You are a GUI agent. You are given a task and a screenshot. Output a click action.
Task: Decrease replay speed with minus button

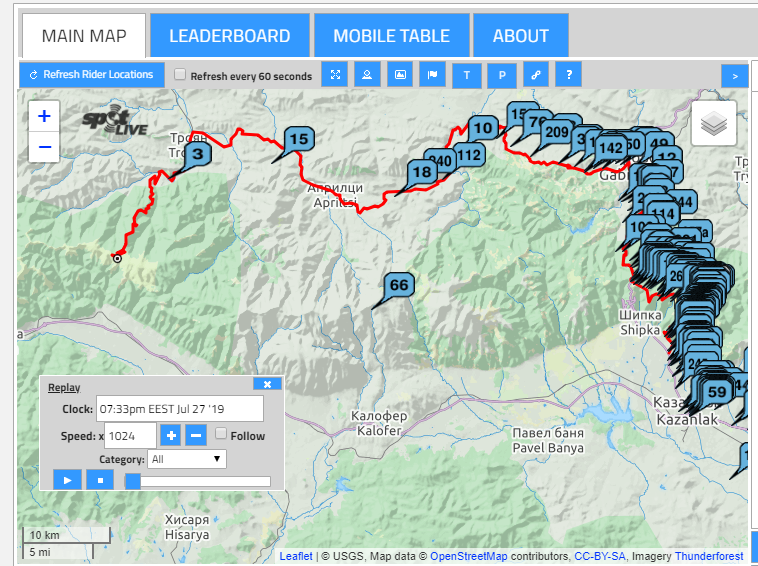[x=196, y=435]
